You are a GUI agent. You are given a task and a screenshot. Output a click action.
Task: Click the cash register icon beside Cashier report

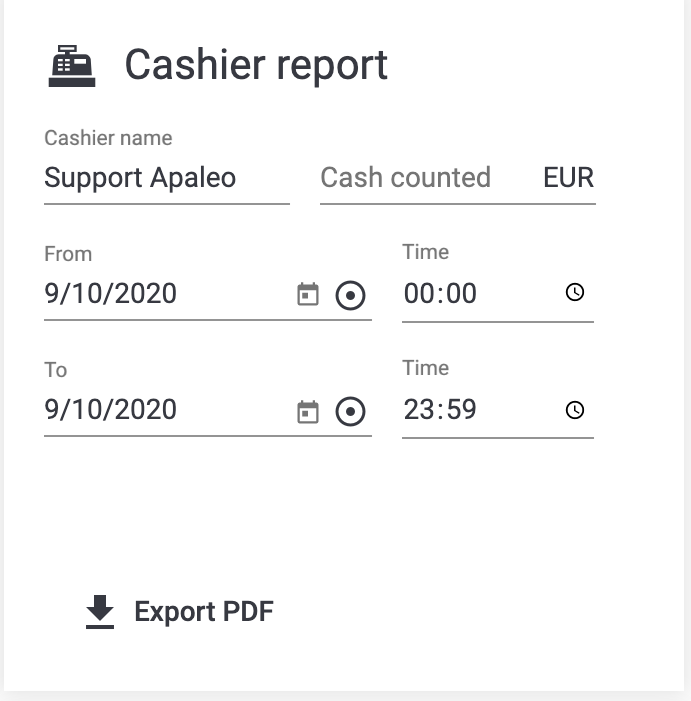point(72,66)
